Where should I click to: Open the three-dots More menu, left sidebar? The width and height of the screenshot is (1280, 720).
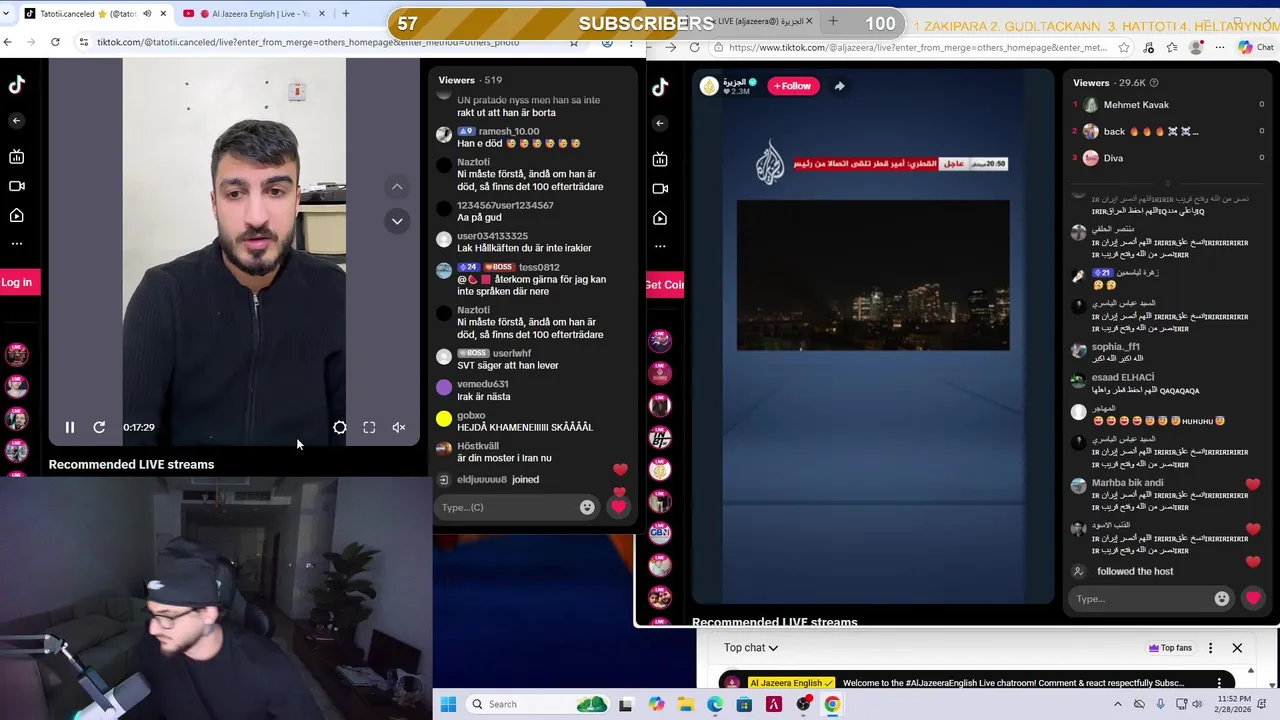pyautogui.click(x=16, y=243)
